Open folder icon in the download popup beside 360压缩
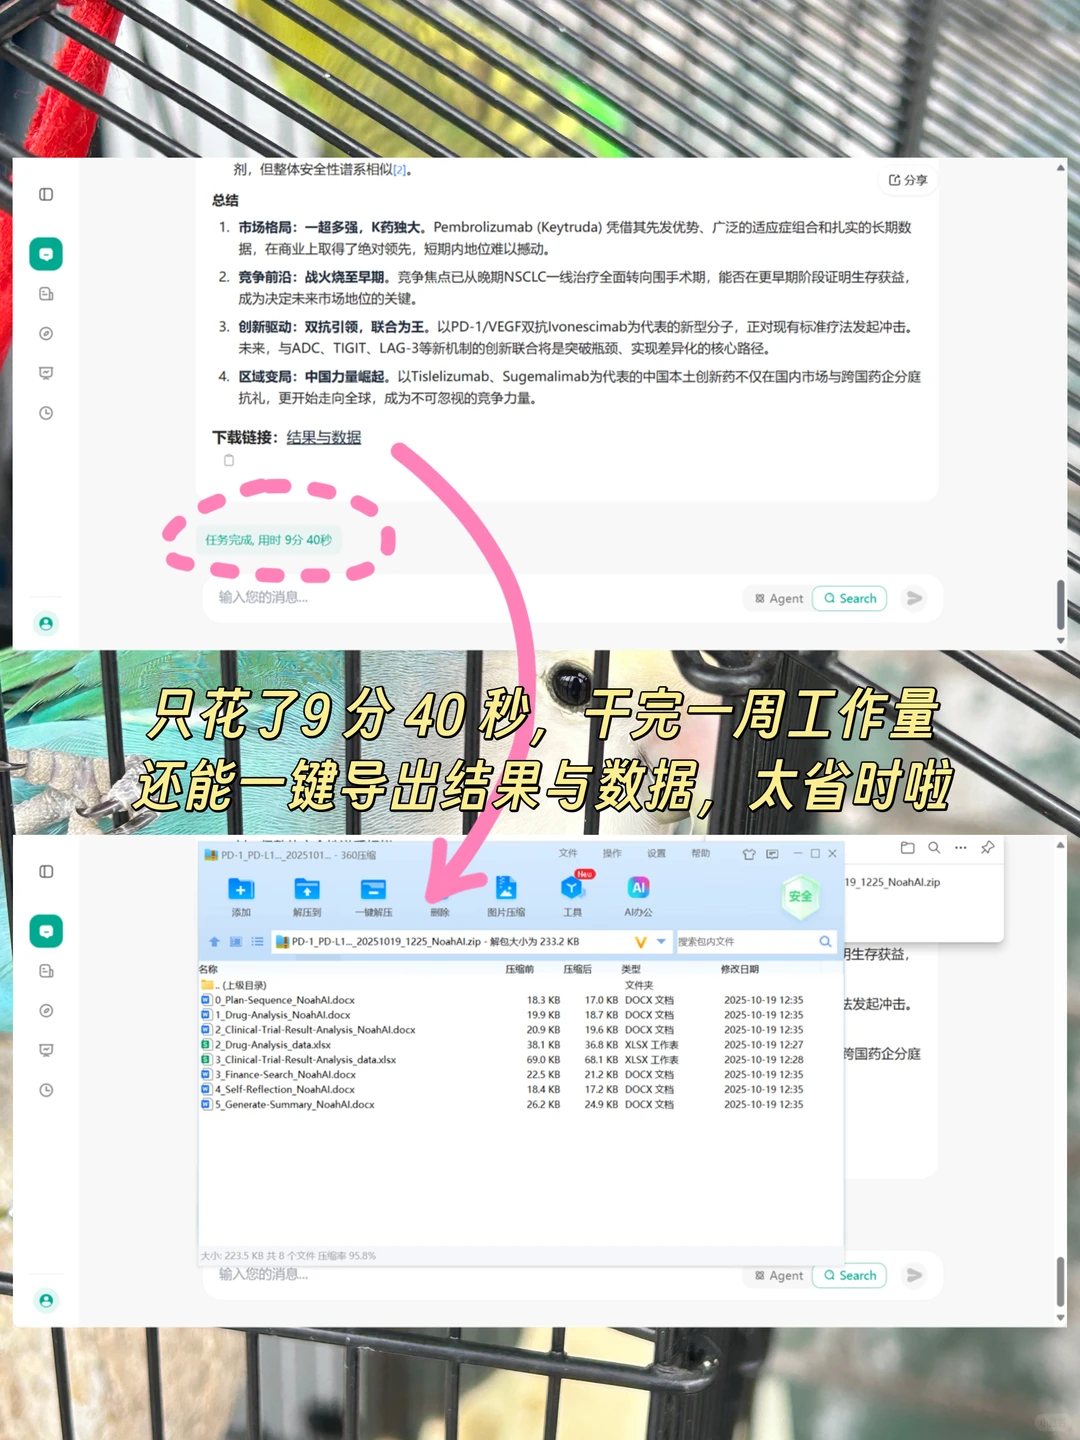Image resolution: width=1080 pixels, height=1440 pixels. tap(907, 847)
